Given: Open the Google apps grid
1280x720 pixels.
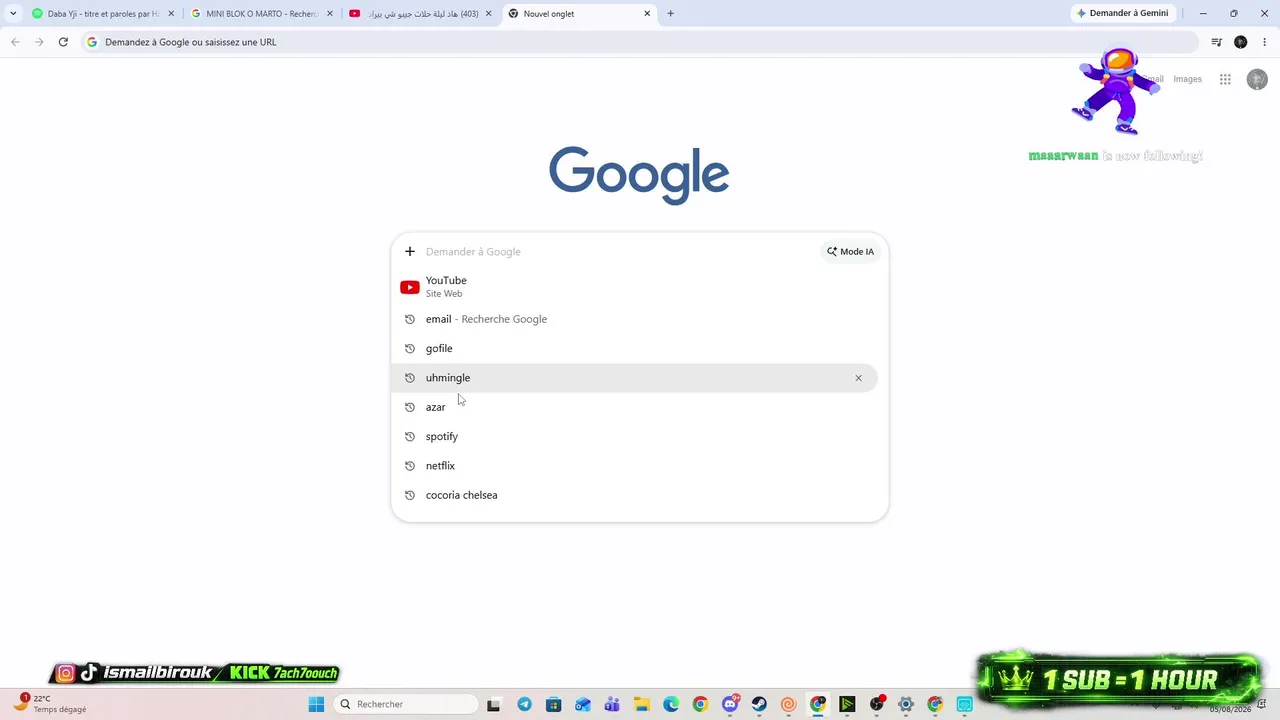Looking at the screenshot, I should (x=1225, y=80).
